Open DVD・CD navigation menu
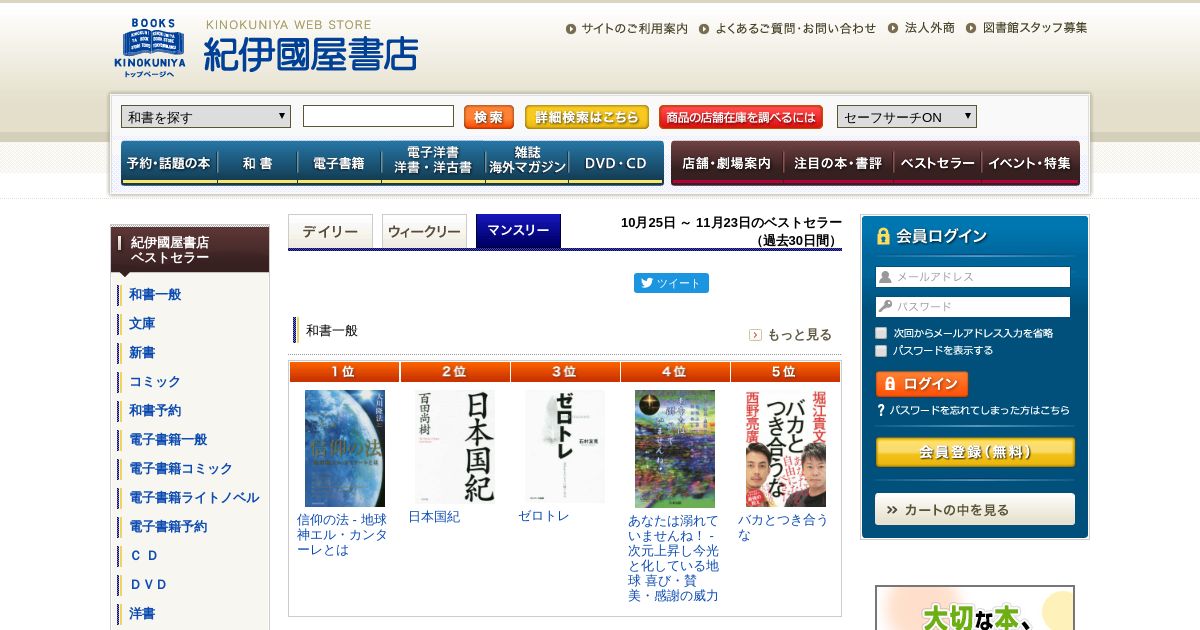Image resolution: width=1200 pixels, height=630 pixels. pyautogui.click(x=616, y=163)
